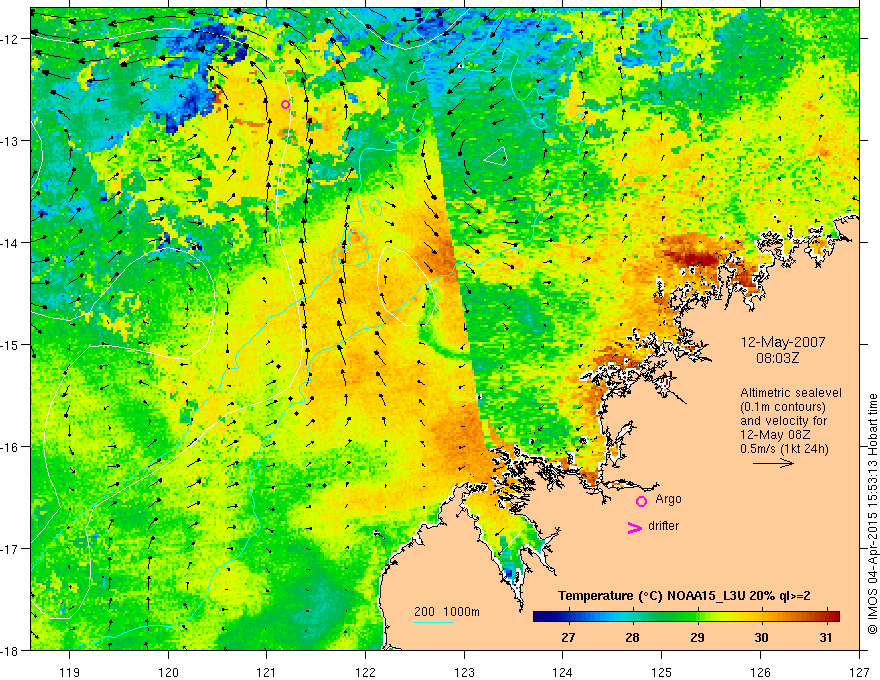
Task: Click latitude axis label -17
Action: click(12, 549)
